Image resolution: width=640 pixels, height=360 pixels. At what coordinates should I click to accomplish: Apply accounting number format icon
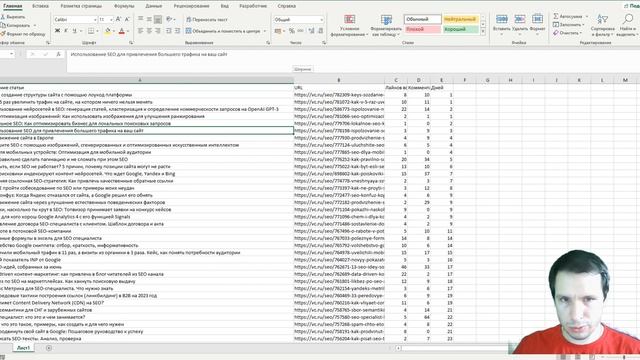(x=278, y=31)
